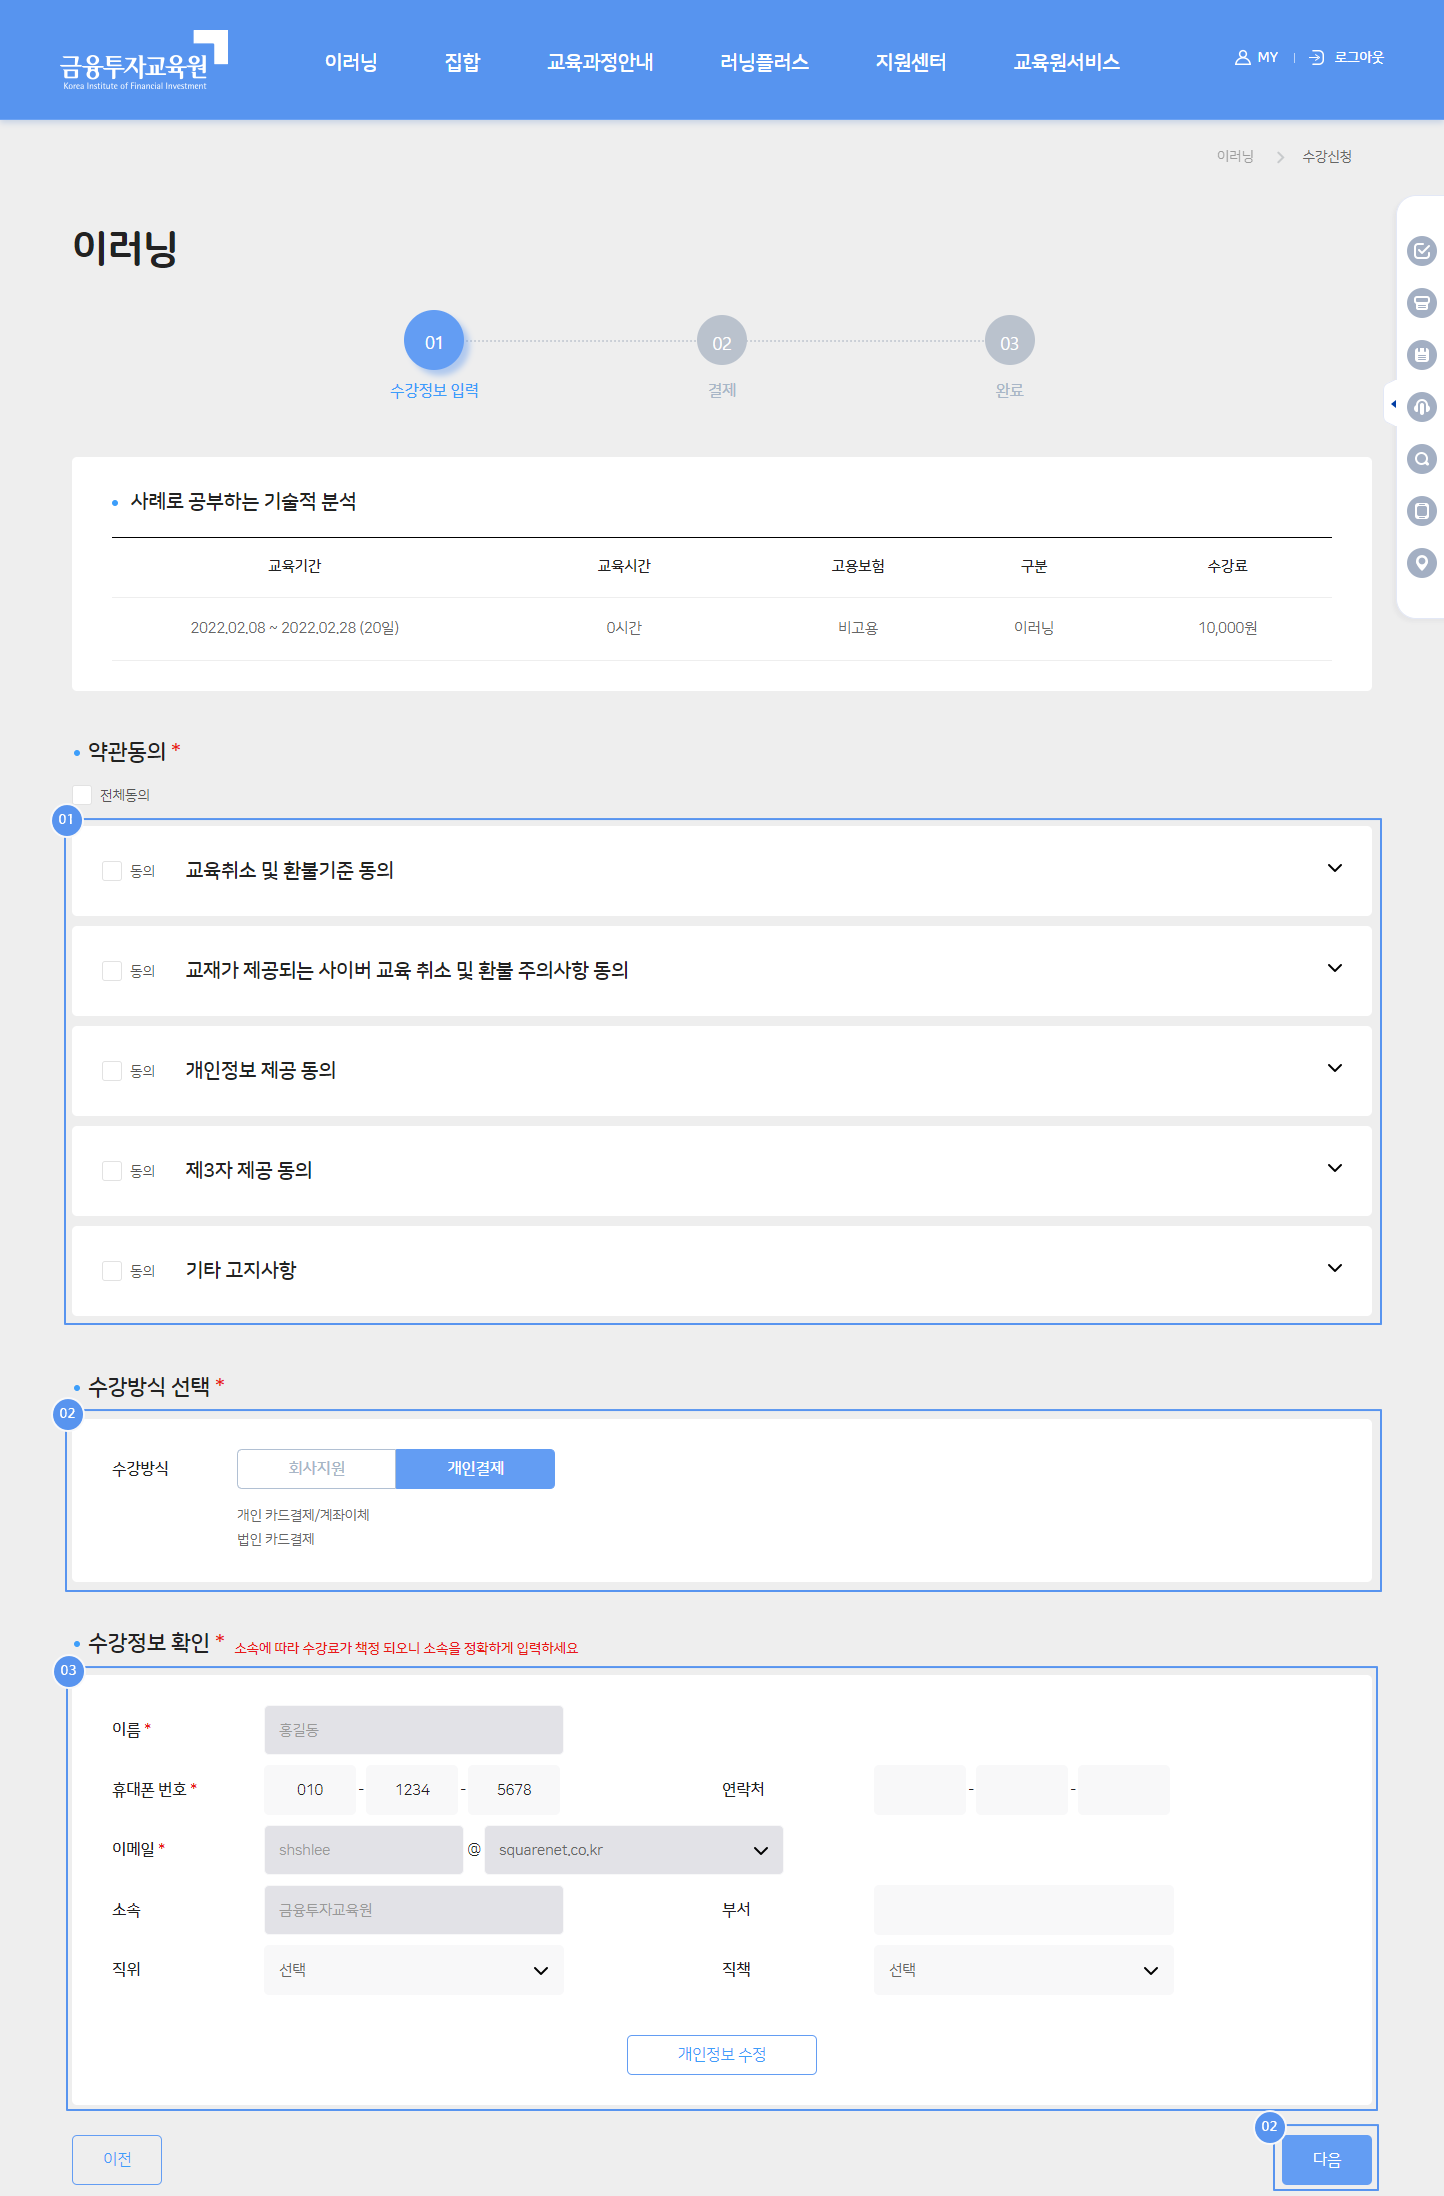Click the 금융투자교육원 logo

143,62
